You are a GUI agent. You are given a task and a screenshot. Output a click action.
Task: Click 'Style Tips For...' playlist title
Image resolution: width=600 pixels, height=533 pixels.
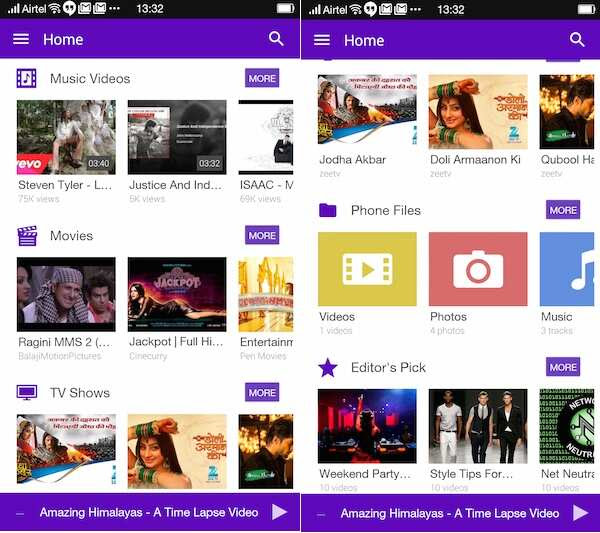pos(471,474)
